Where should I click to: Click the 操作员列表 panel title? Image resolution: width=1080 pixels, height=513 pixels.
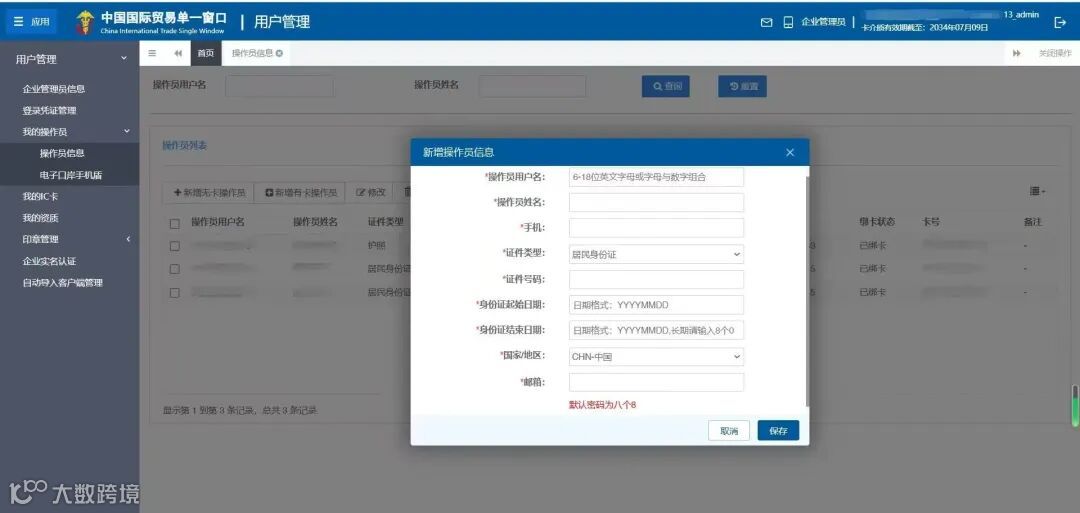tap(185, 145)
